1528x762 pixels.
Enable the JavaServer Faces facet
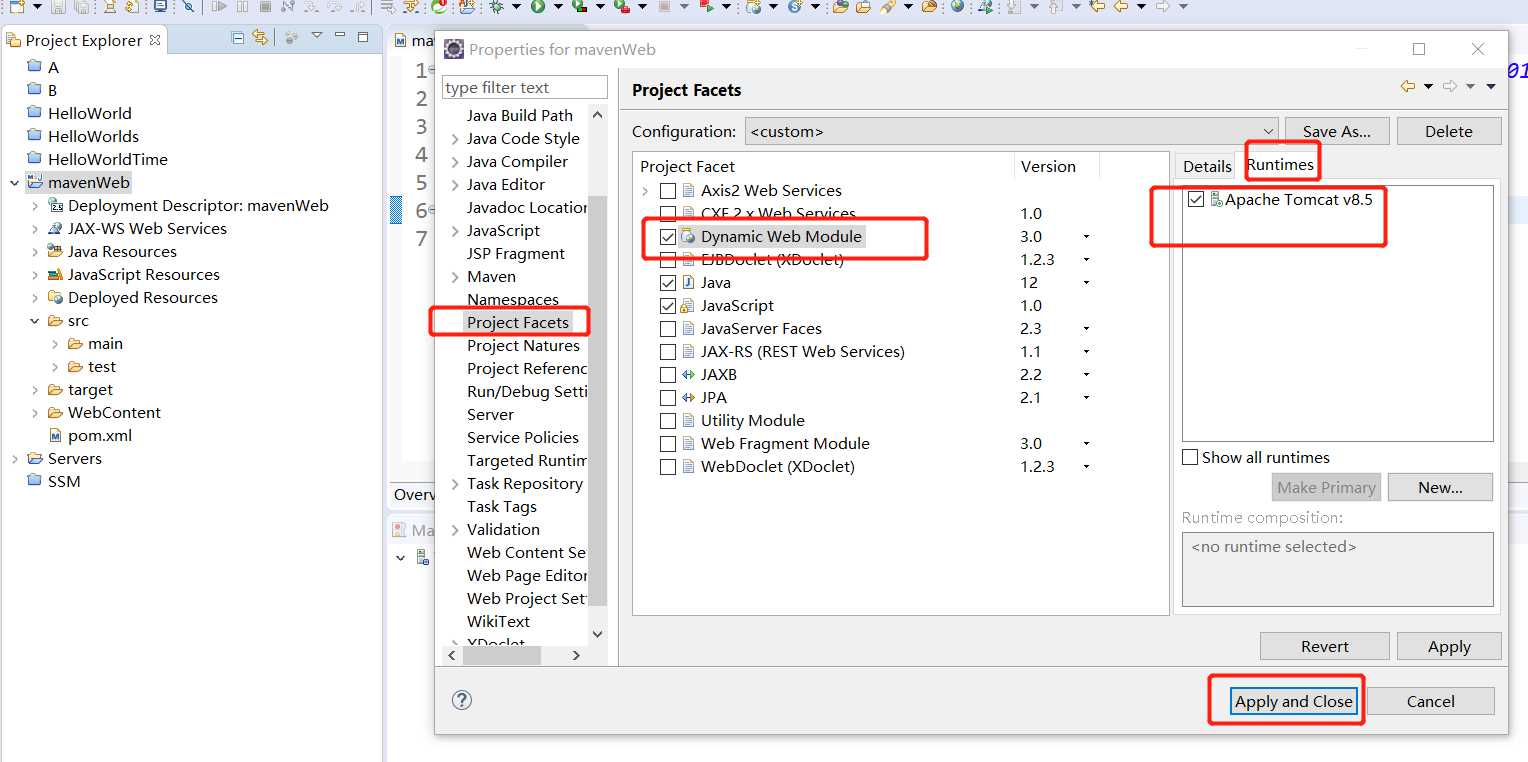click(668, 329)
